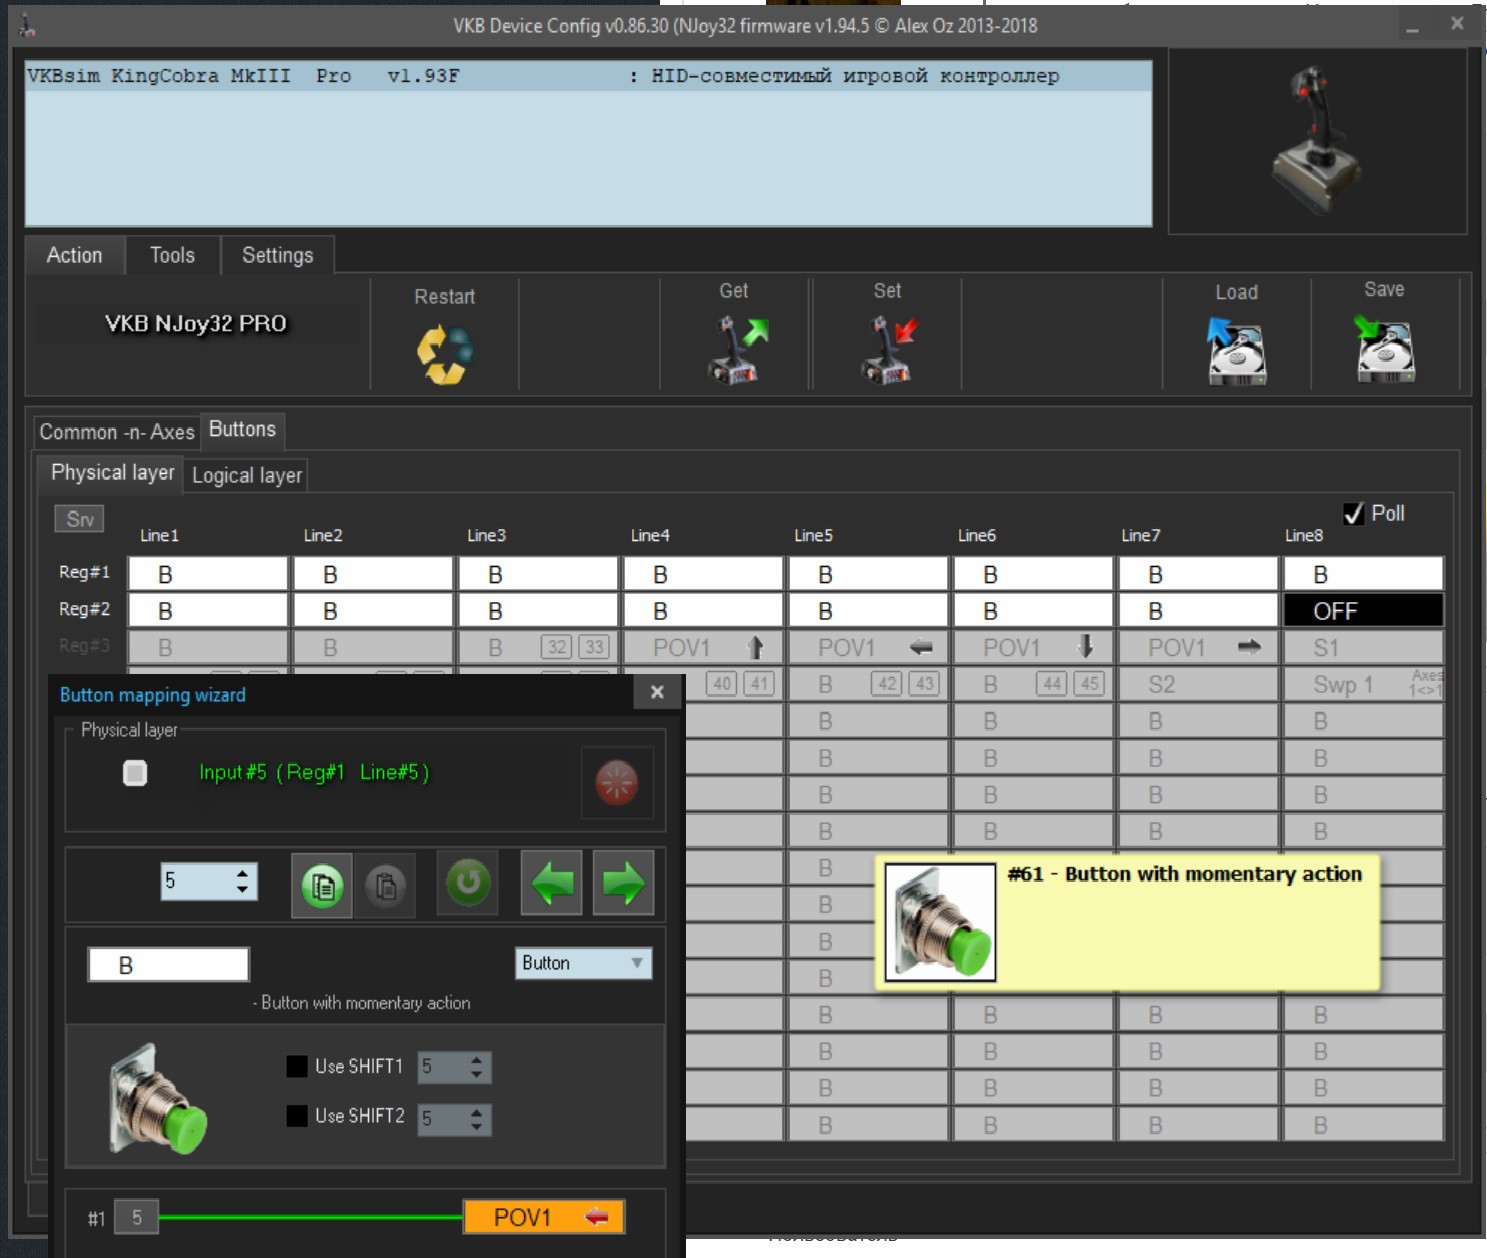Increase the SHIFT1 spinner value
The image size is (1487, 1258).
pos(477,1060)
